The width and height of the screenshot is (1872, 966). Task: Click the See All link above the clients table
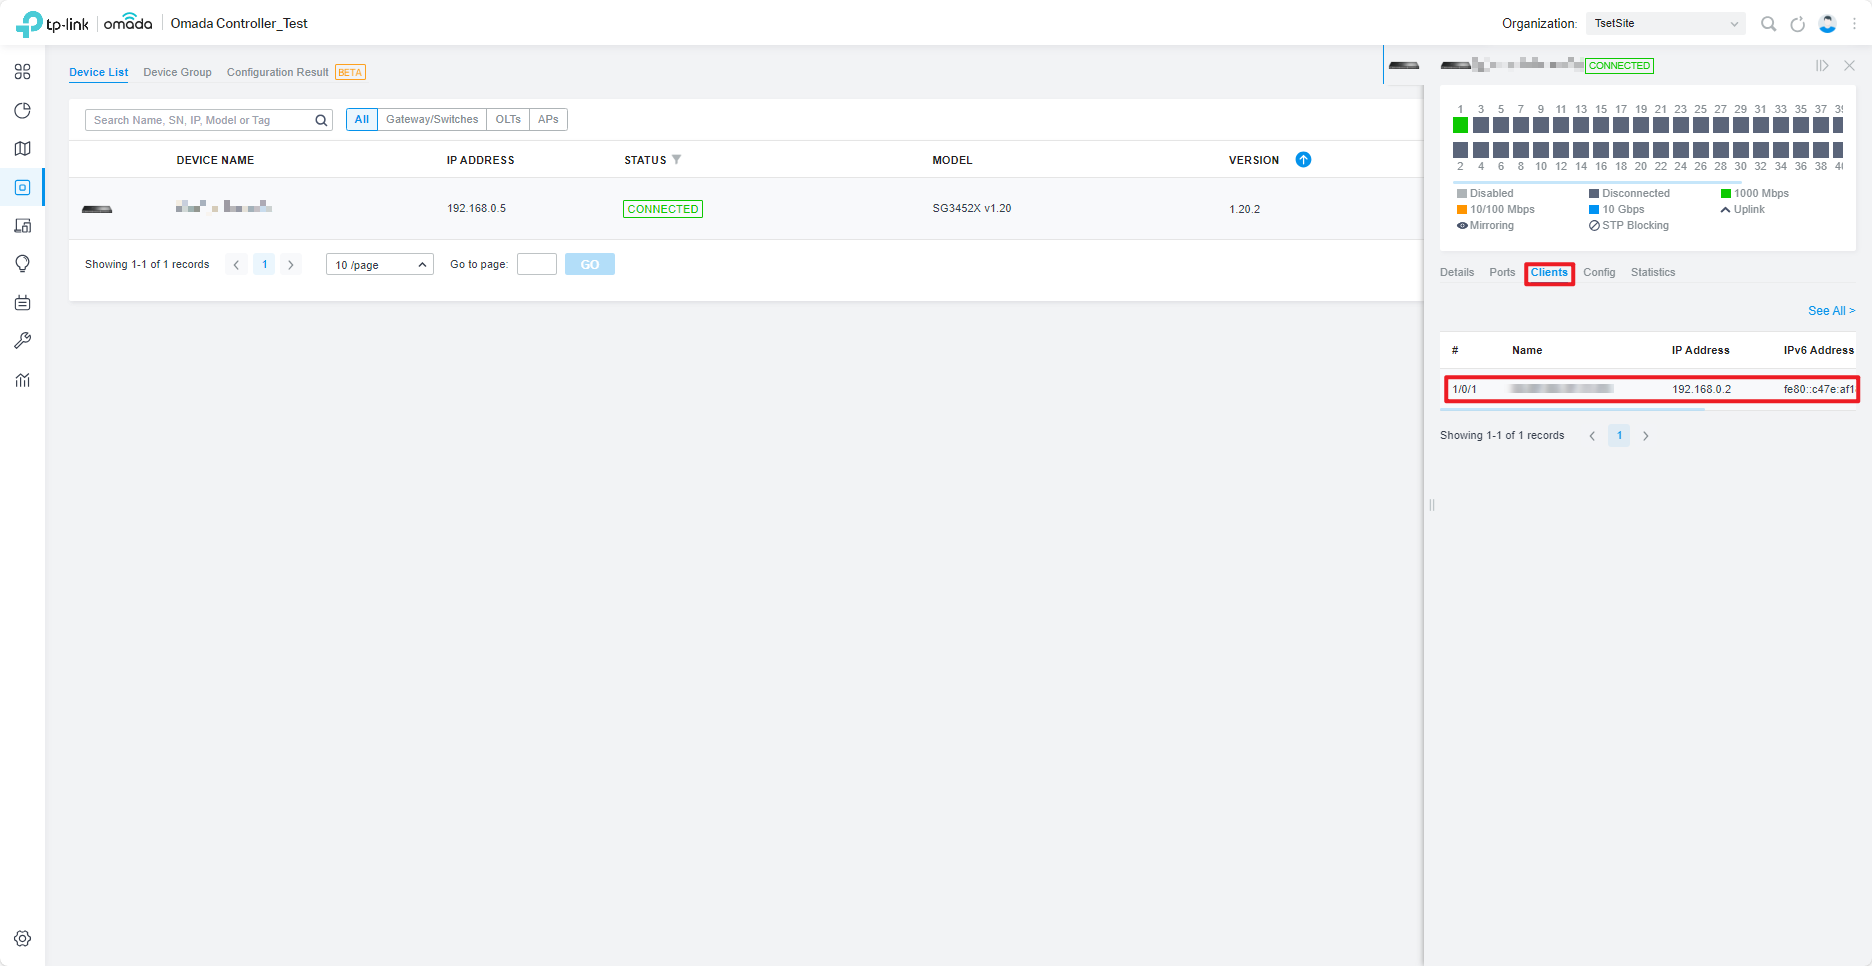tap(1829, 310)
